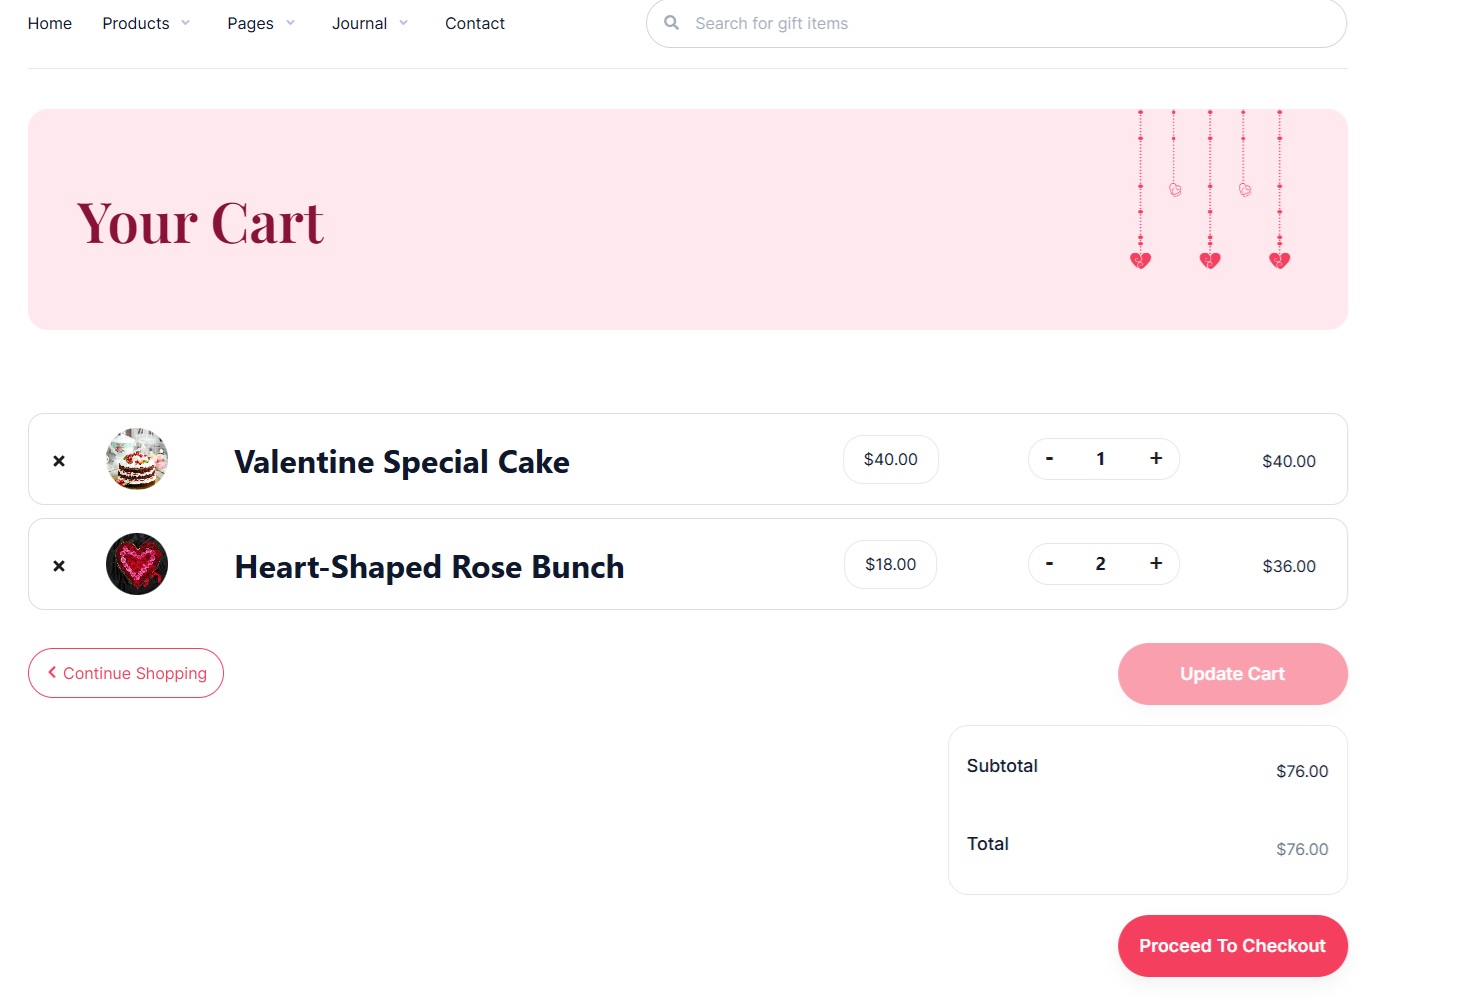Screen dimensions: 1464x1007
Task: Expand the Journal dropdown menu
Action: [x=370, y=23]
